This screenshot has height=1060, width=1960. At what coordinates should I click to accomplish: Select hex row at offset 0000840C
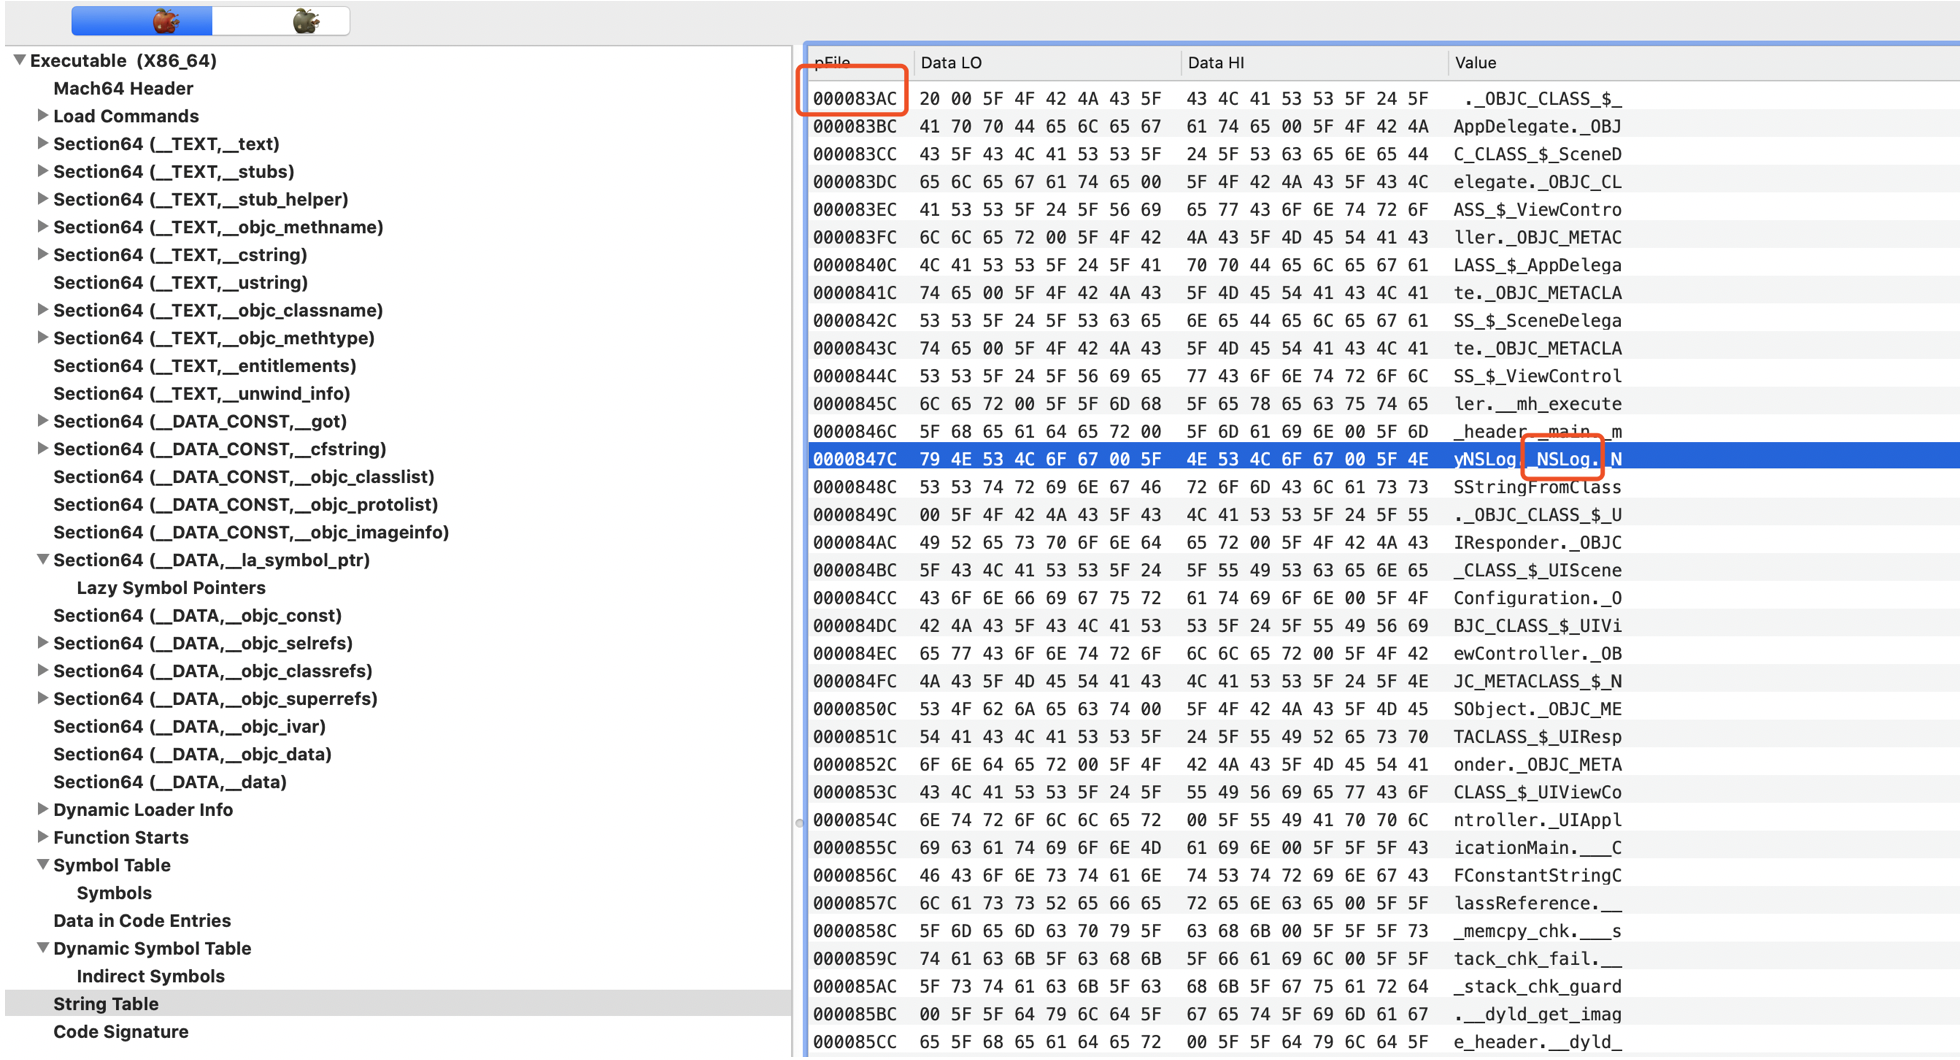1384,265
